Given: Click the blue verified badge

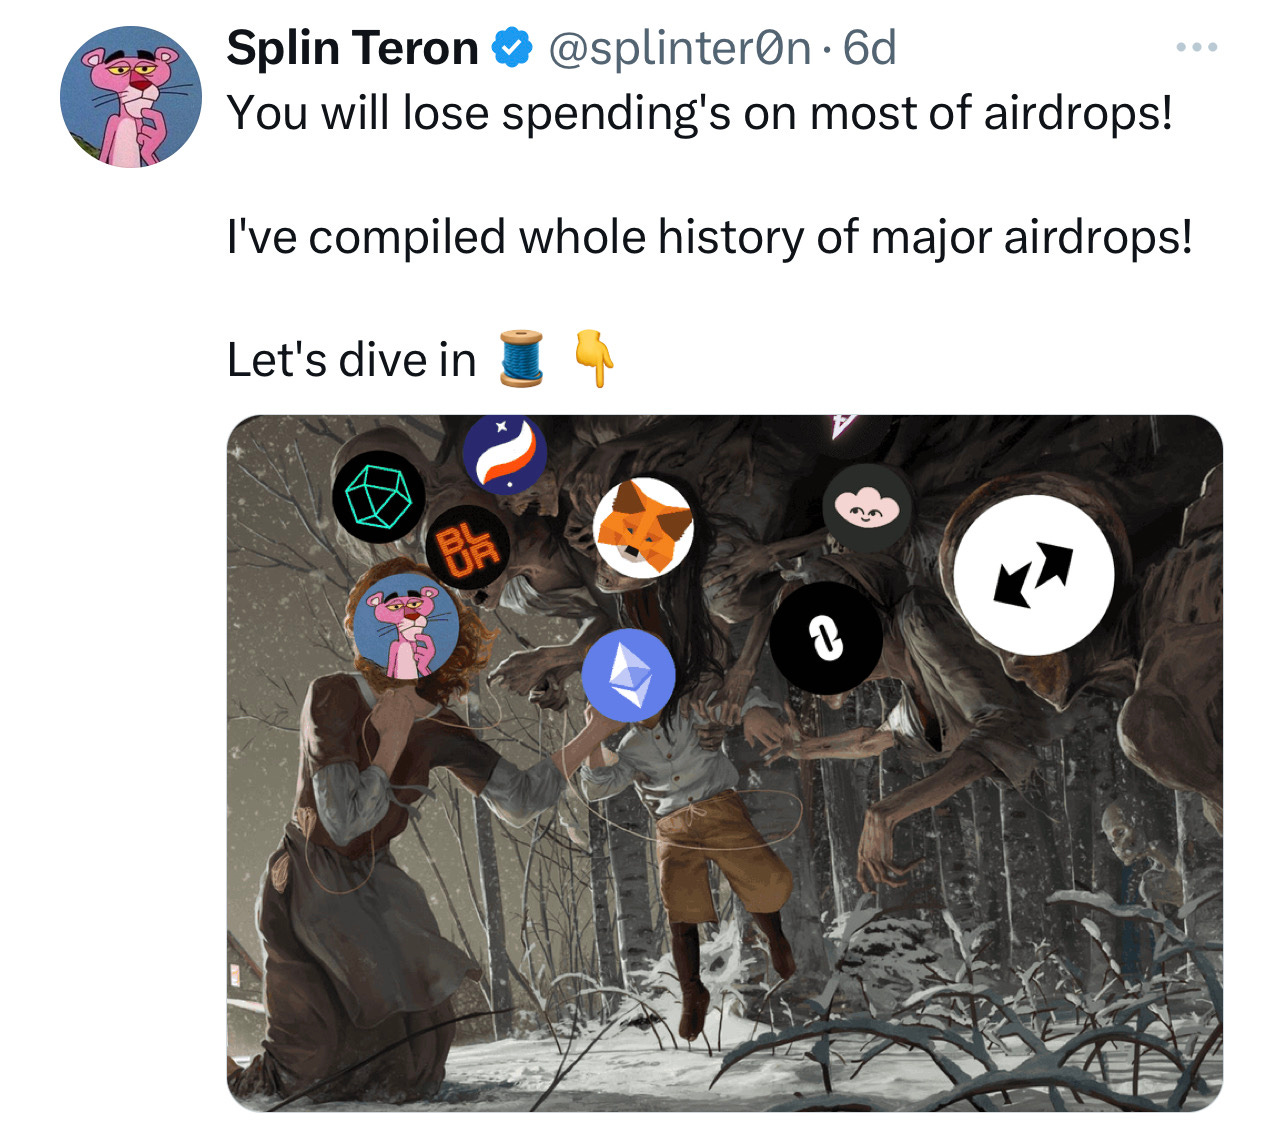Looking at the screenshot, I should [x=512, y=48].
